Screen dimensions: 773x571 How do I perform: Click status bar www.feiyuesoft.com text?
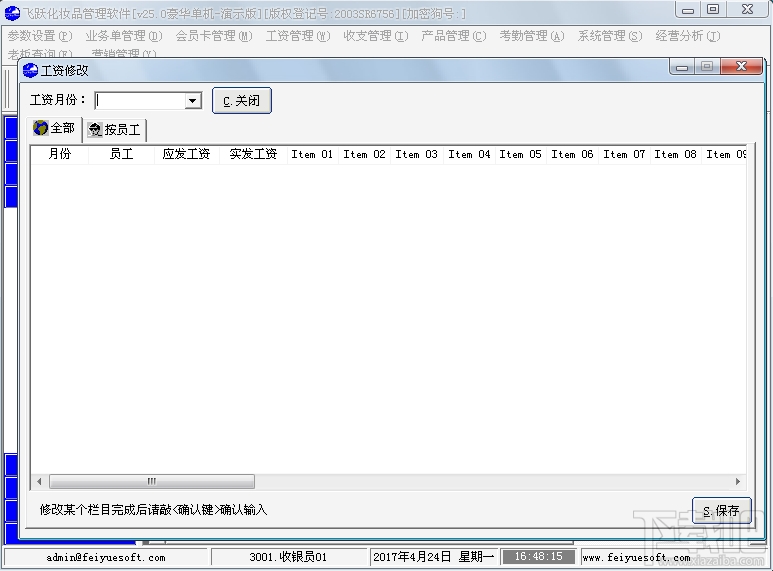[636, 558]
